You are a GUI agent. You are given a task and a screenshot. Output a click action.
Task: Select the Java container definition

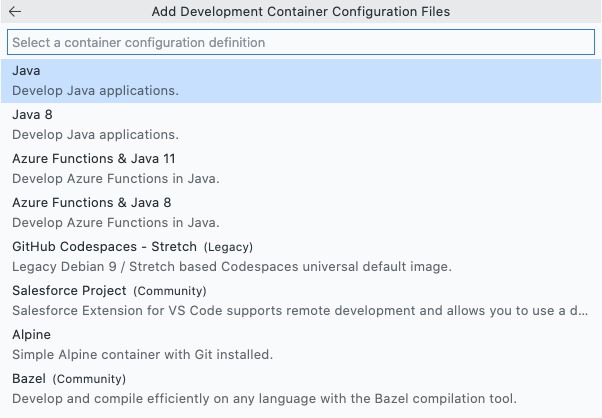pyautogui.click(x=26, y=71)
